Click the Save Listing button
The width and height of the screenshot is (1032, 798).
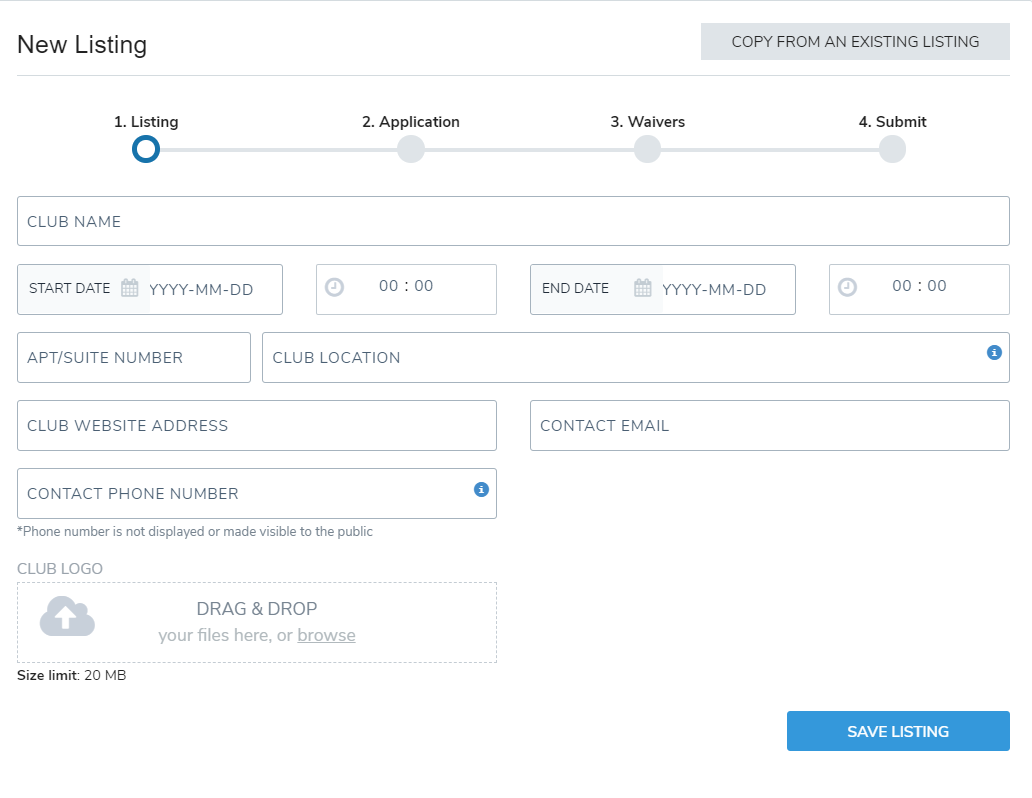pyautogui.click(x=898, y=731)
